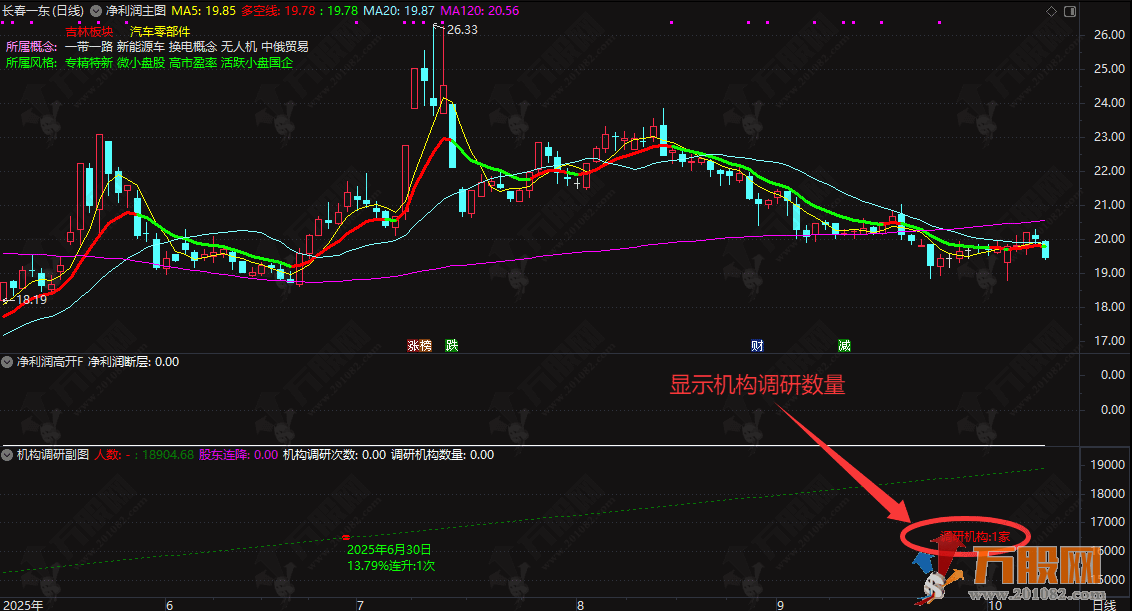The width and height of the screenshot is (1132, 611).
Task: Click the 新能源车 concept tag
Action: point(141,46)
